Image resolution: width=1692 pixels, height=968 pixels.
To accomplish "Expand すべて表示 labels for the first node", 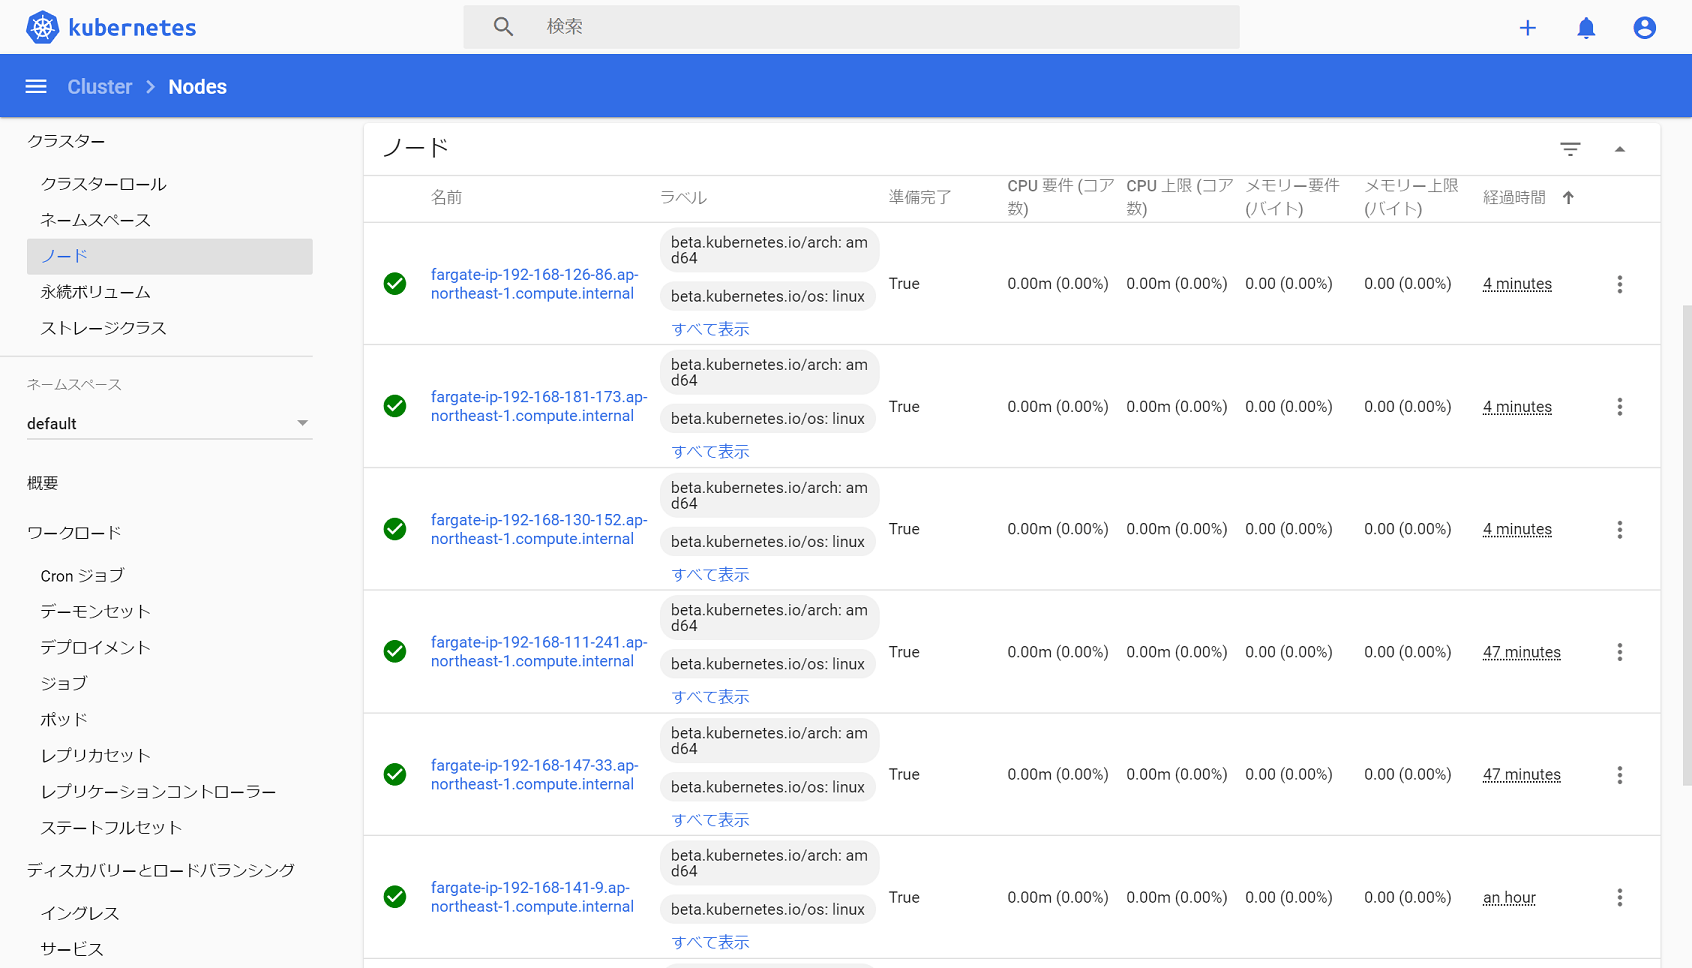I will [x=710, y=328].
